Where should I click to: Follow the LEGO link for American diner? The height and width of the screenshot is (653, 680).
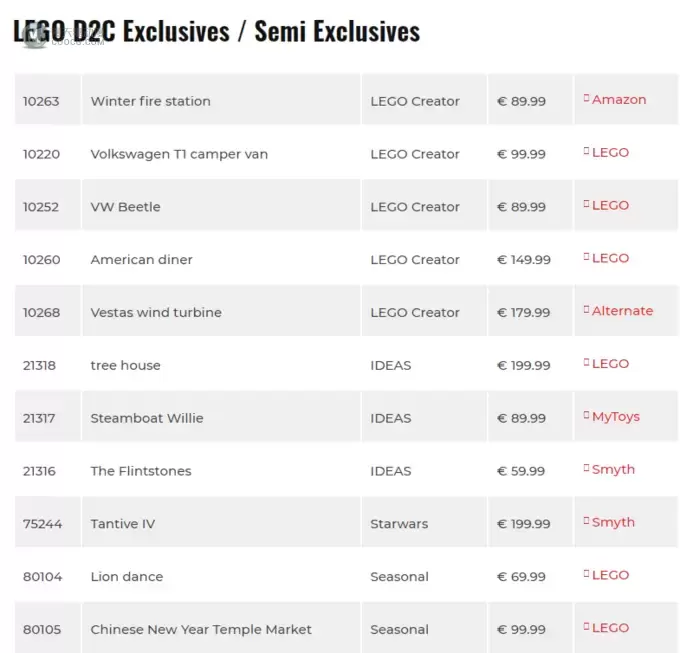pyautogui.click(x=610, y=258)
